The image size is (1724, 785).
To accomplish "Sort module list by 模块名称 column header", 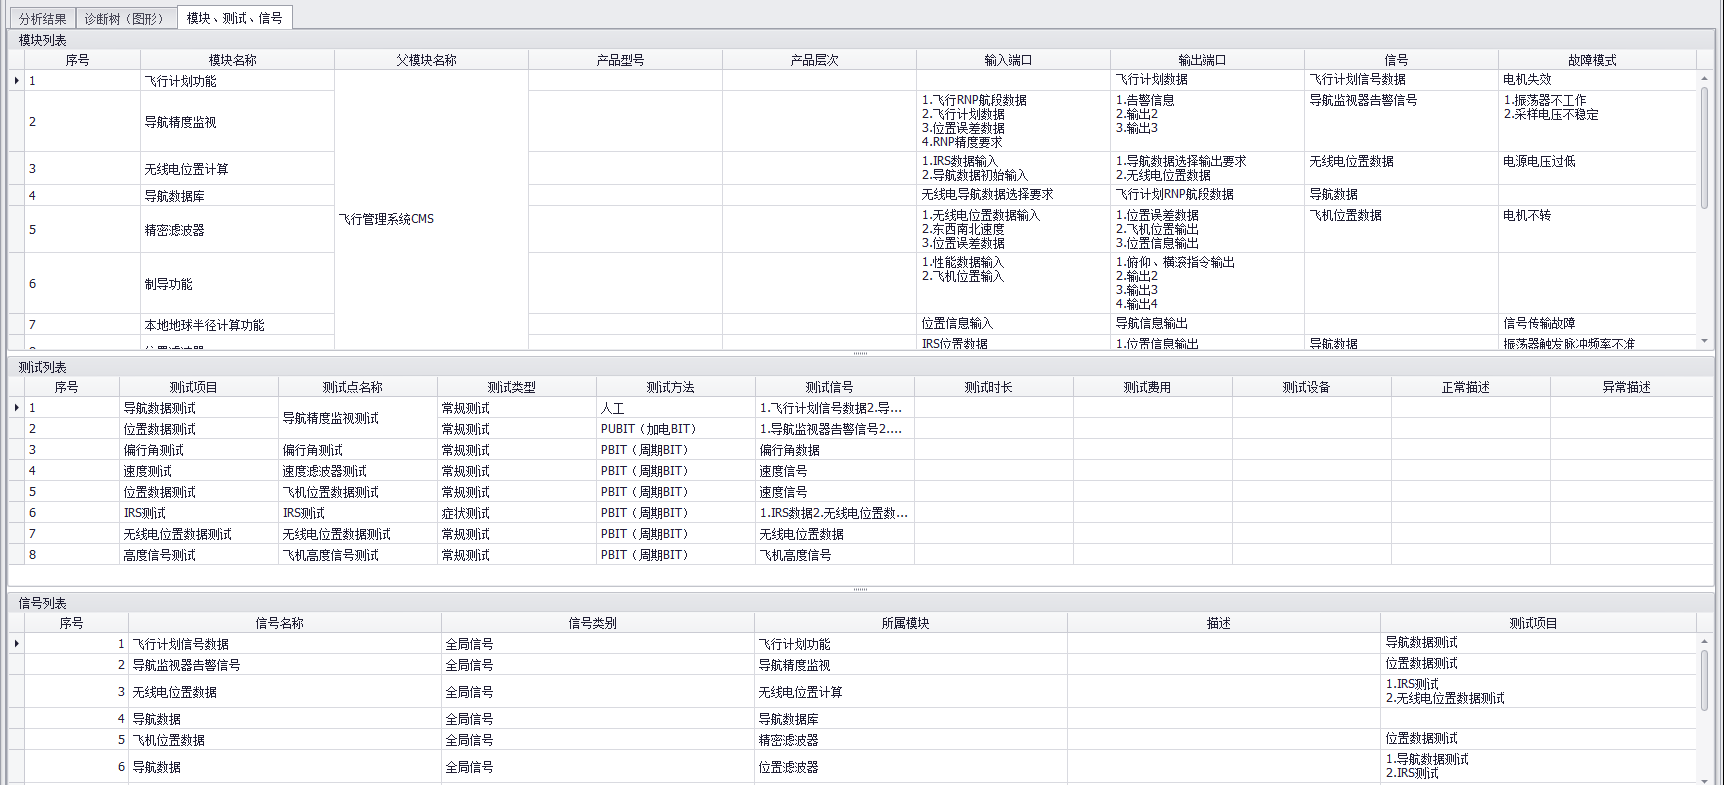I will tap(232, 60).
